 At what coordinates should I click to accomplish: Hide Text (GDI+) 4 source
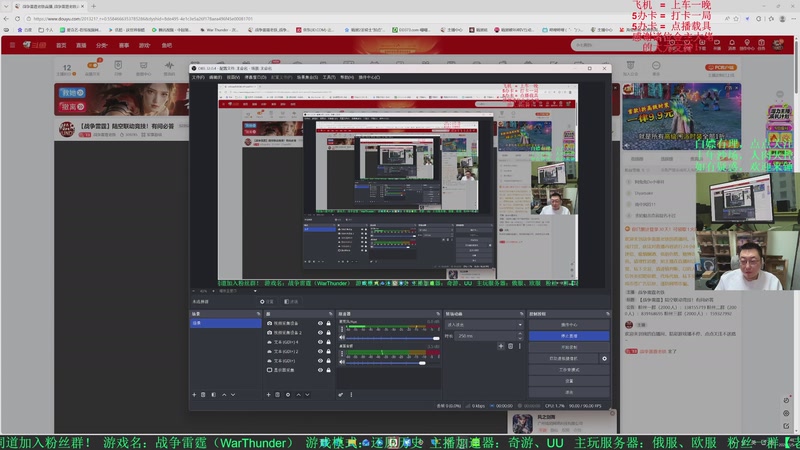pyautogui.click(x=320, y=342)
